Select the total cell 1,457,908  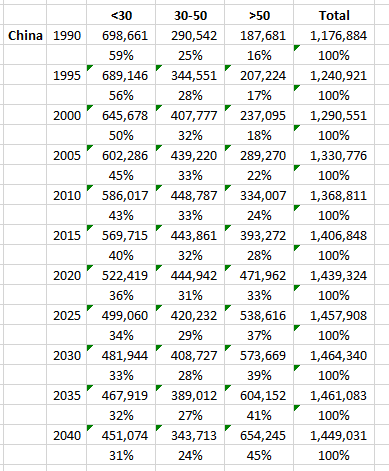(x=334, y=315)
